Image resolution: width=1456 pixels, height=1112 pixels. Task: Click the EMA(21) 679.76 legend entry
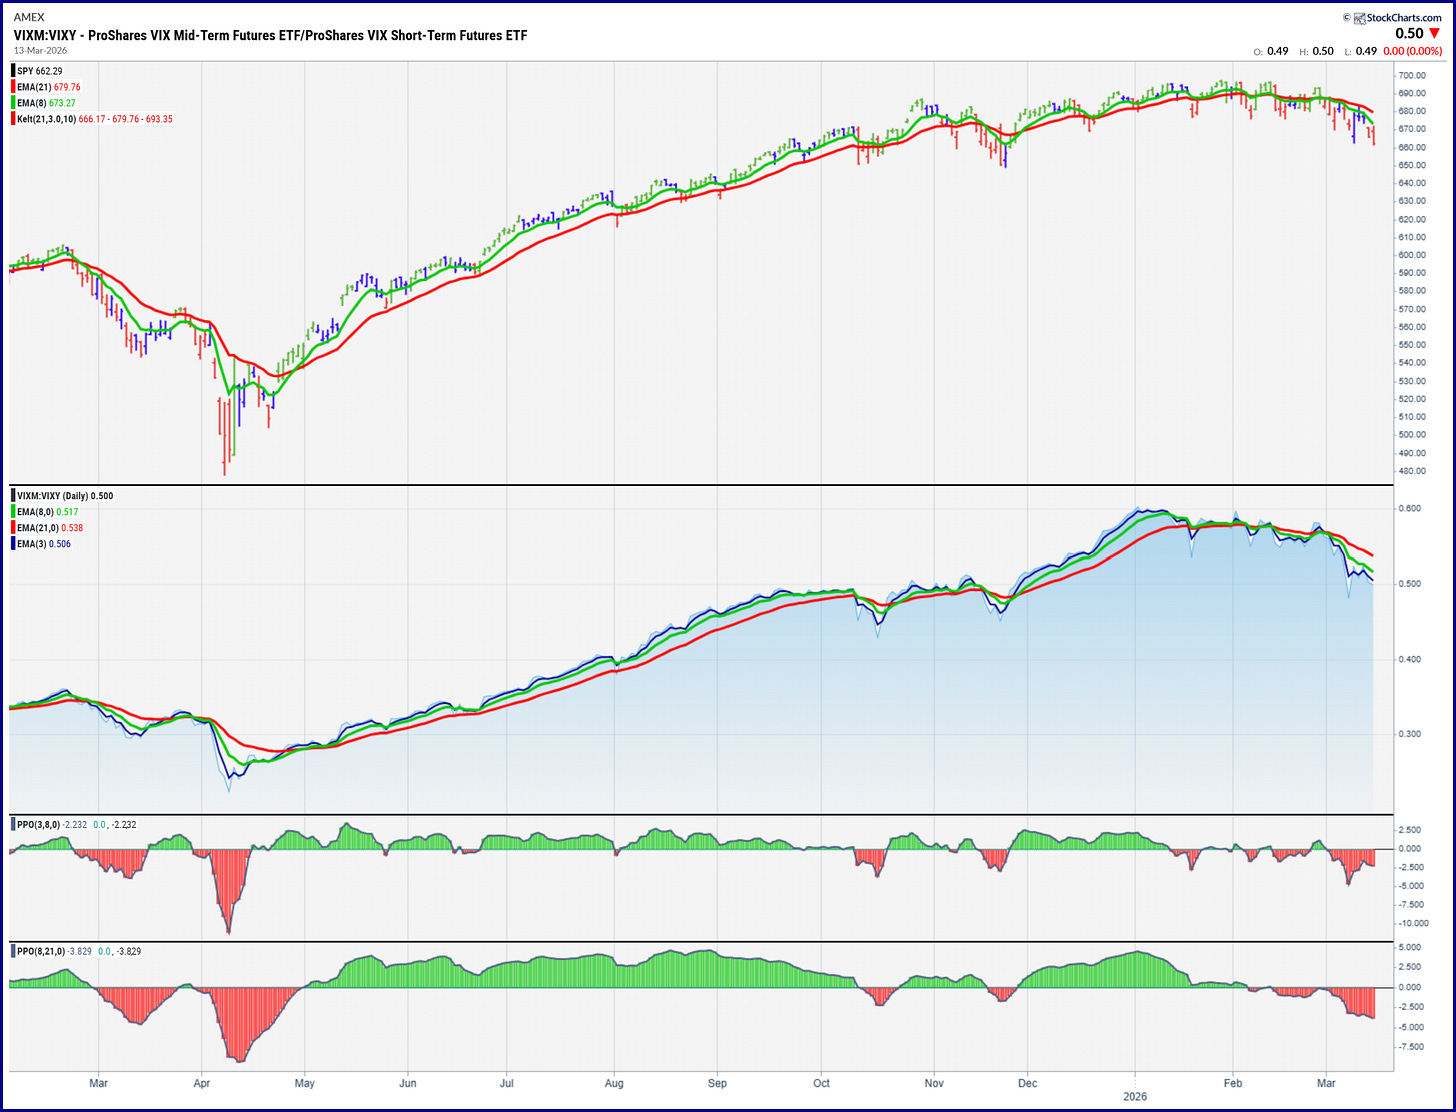[49, 87]
